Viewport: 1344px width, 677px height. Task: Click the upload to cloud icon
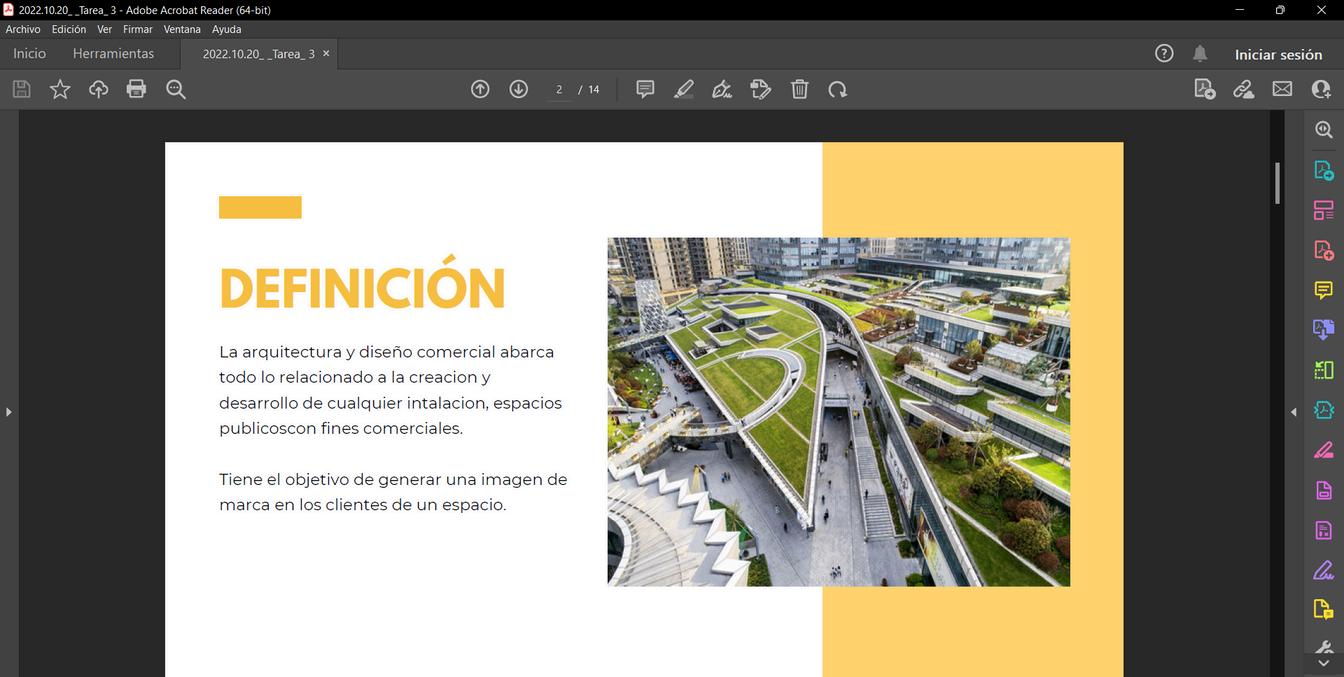pyautogui.click(x=98, y=89)
